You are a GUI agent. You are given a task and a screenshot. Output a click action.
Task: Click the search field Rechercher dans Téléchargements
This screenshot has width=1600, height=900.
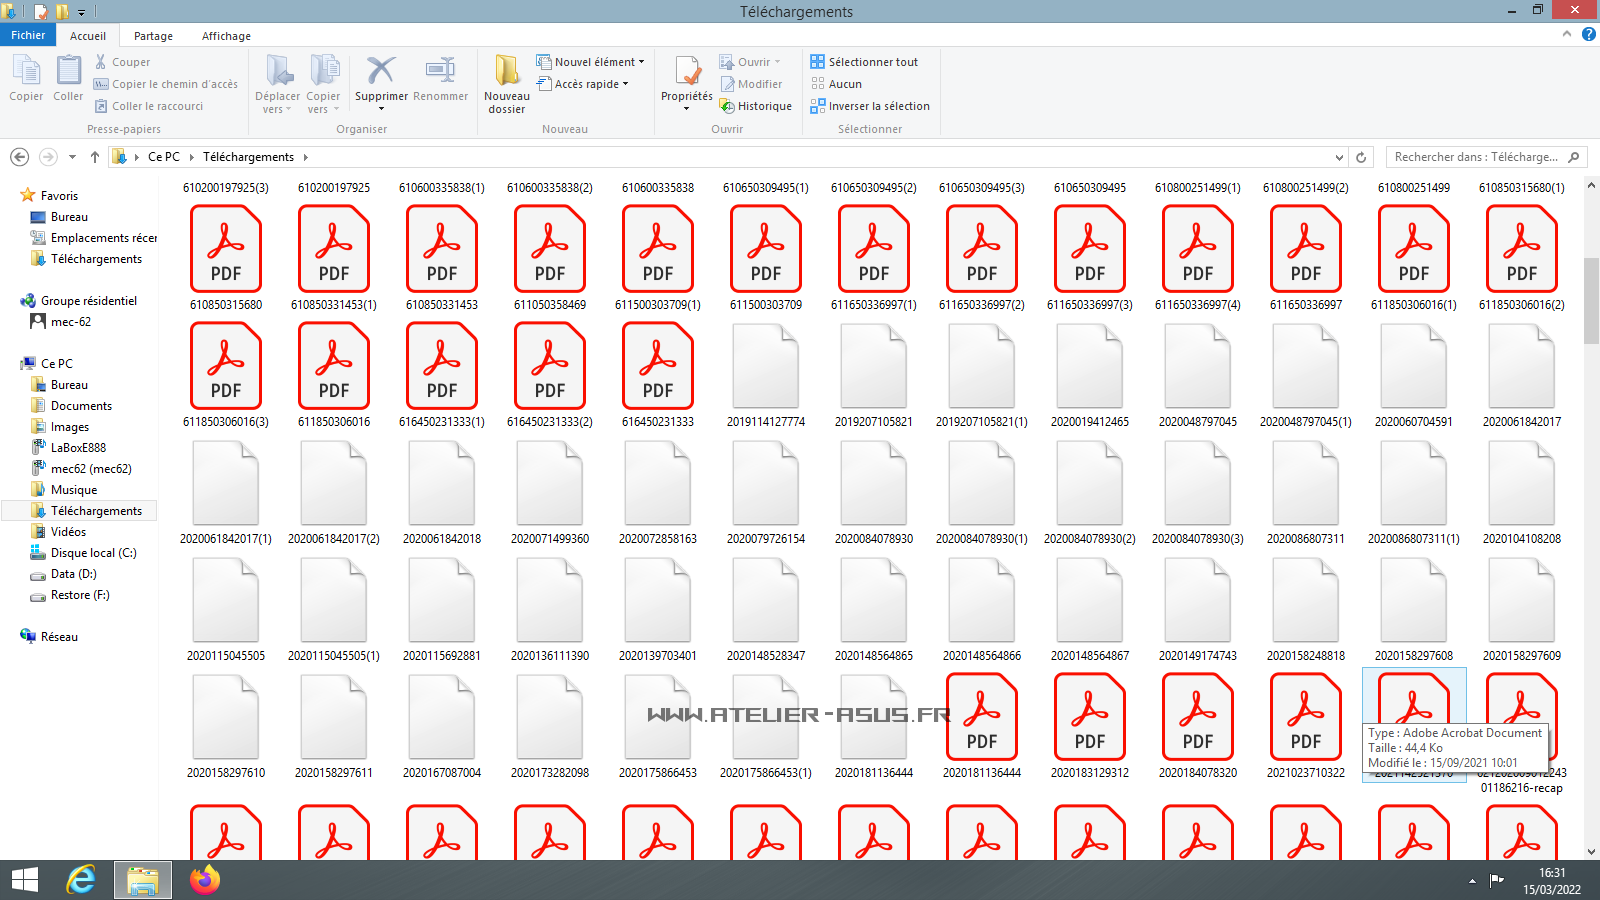1475,157
